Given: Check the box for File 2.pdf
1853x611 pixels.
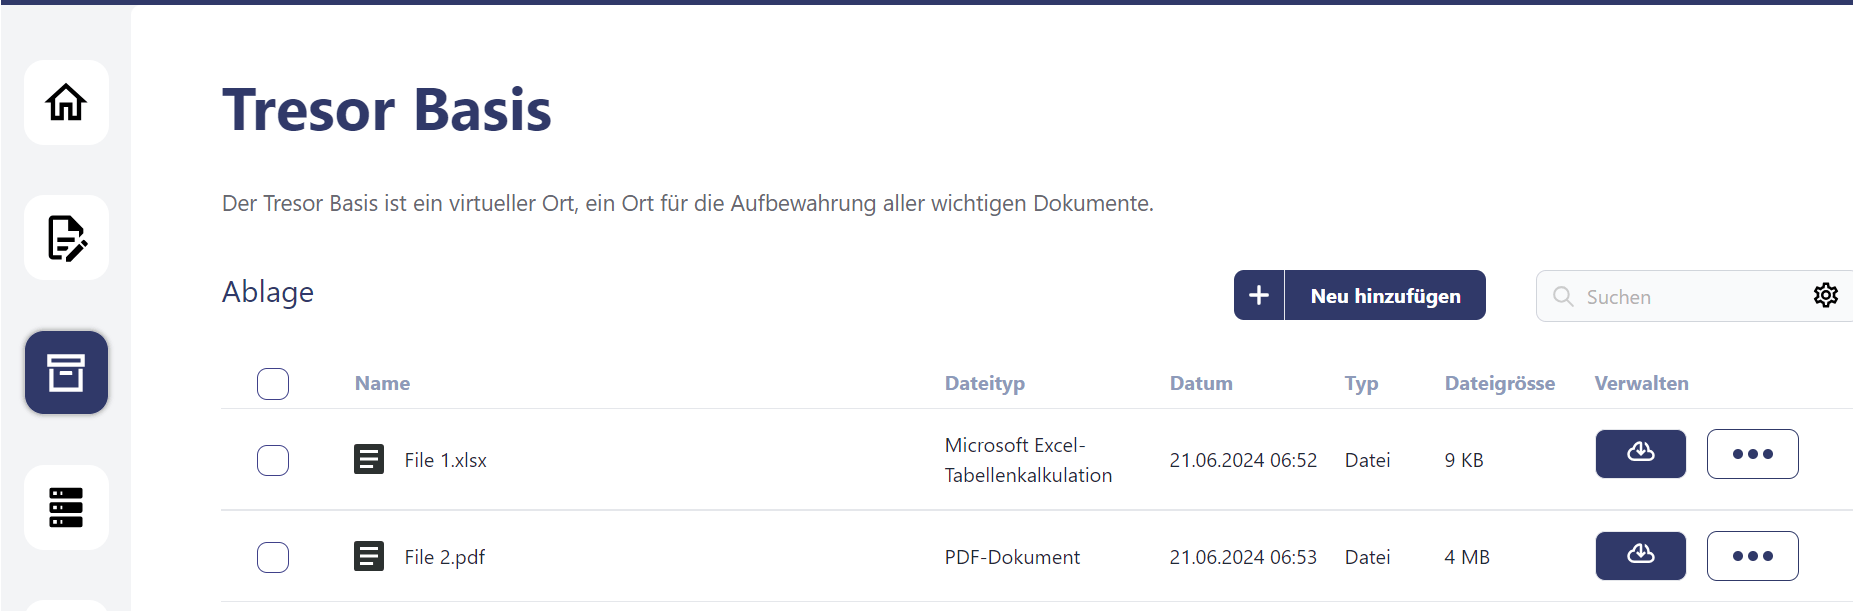Looking at the screenshot, I should pos(273,557).
